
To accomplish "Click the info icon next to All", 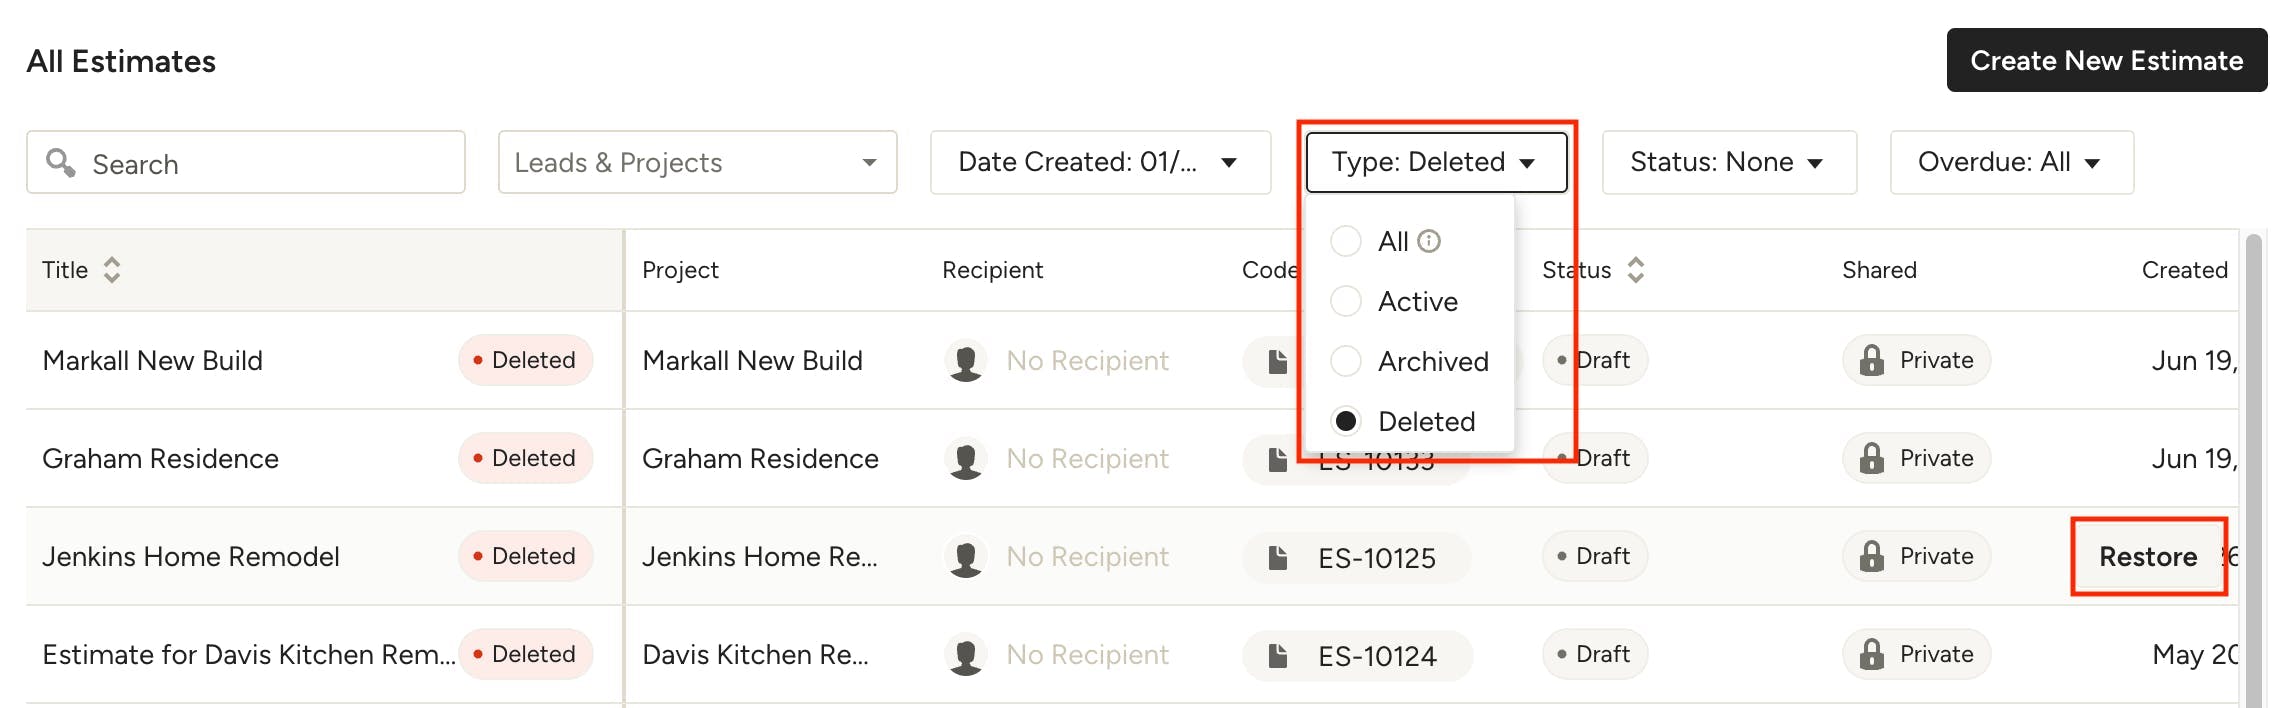I will [x=1429, y=241].
